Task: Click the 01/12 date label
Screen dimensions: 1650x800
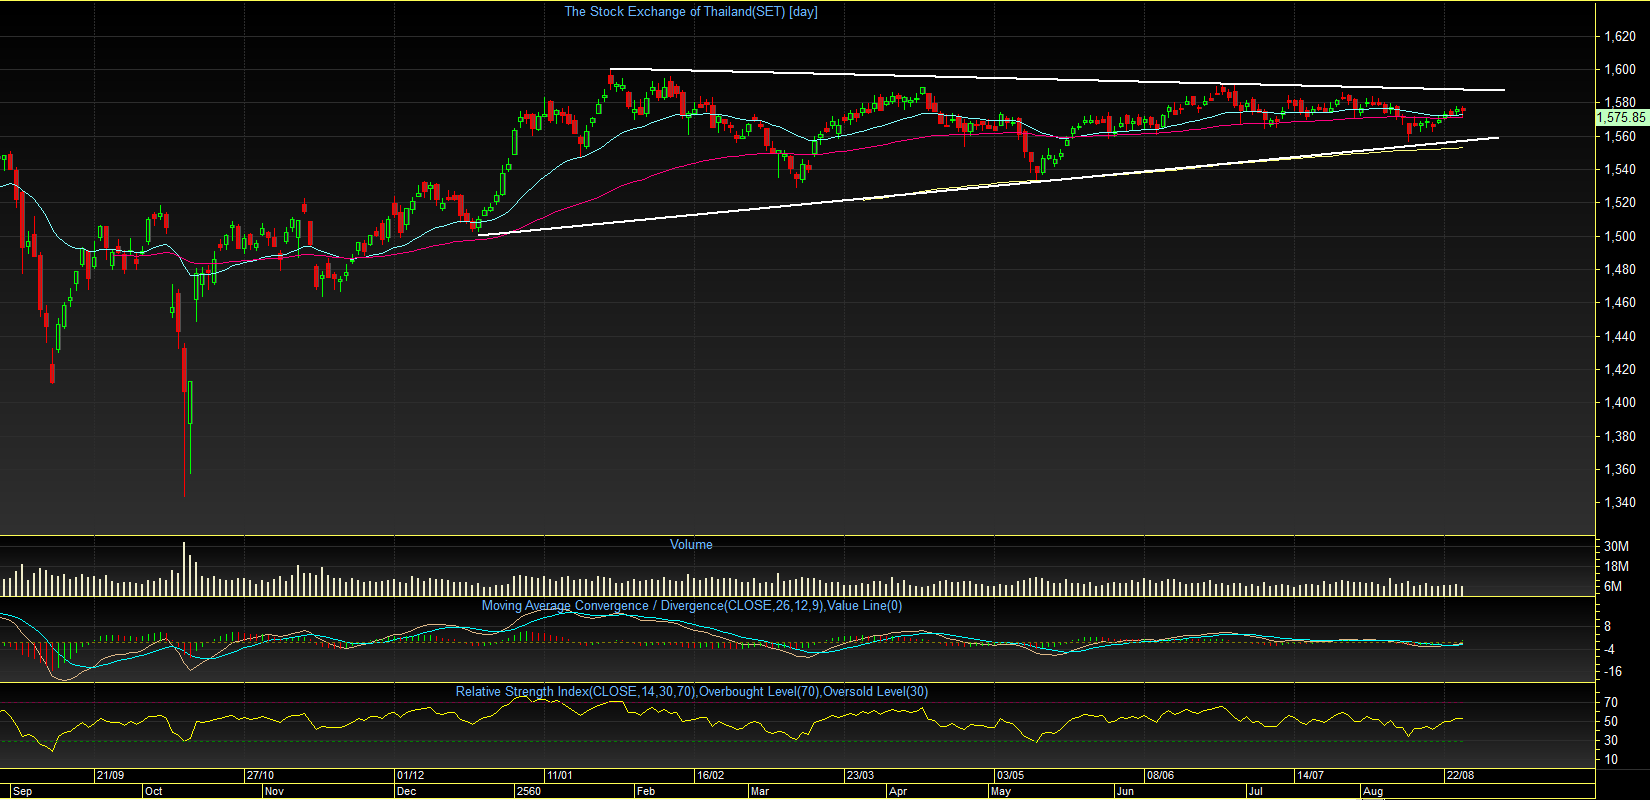Action: coord(410,776)
